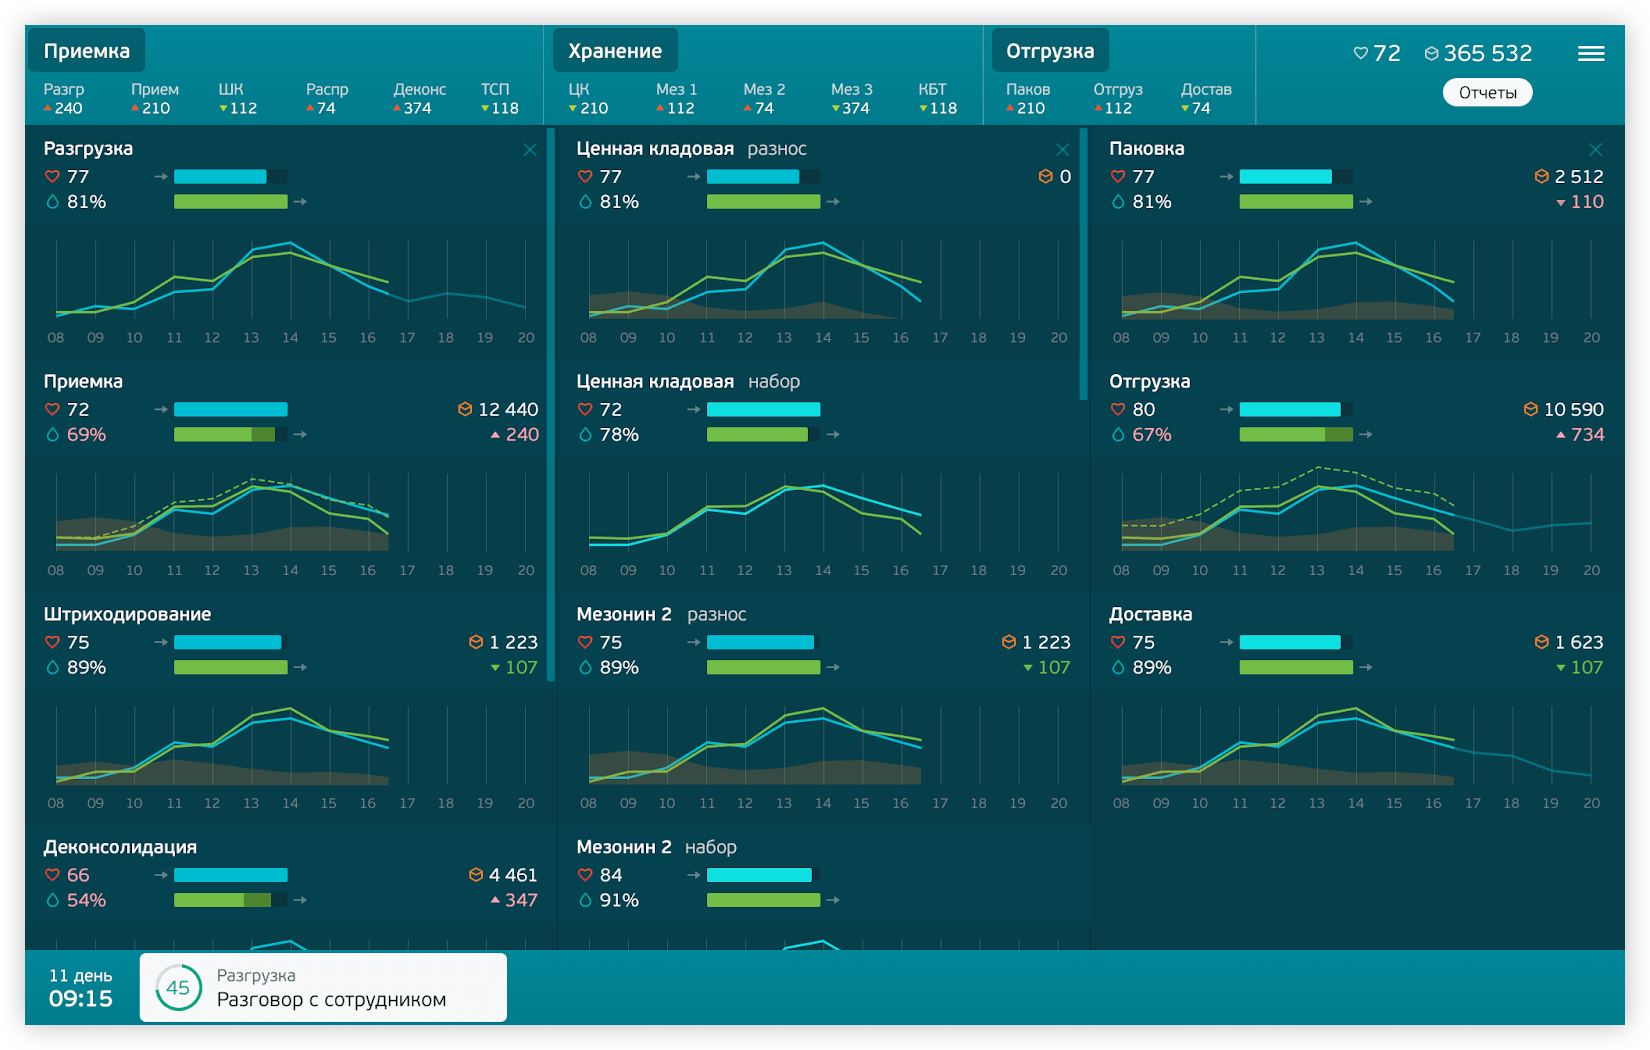Open the Деконс 374 indicator

pos(419,98)
